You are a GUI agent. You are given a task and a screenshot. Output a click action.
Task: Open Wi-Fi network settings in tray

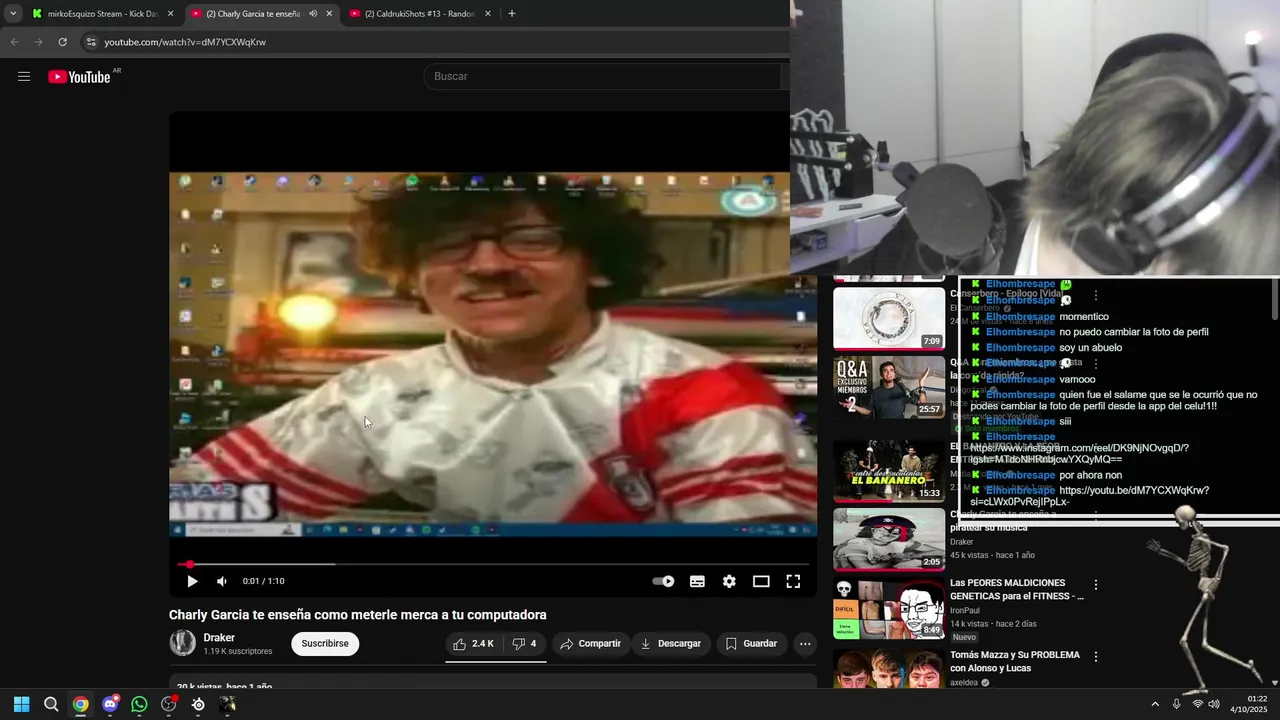(x=1198, y=704)
